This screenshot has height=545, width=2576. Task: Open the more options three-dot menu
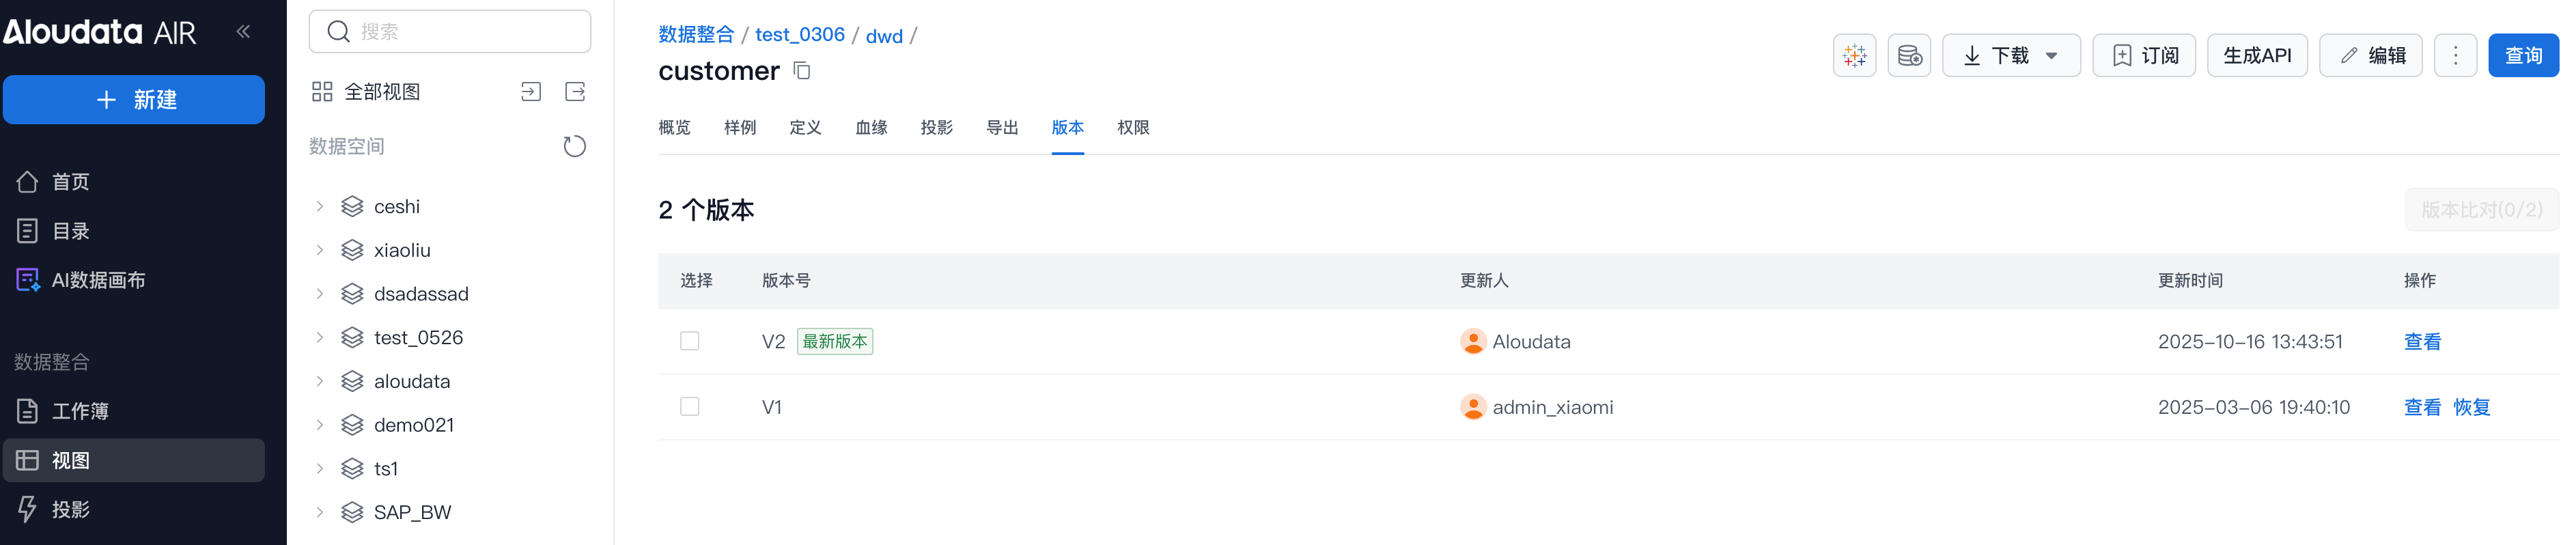click(x=2454, y=56)
